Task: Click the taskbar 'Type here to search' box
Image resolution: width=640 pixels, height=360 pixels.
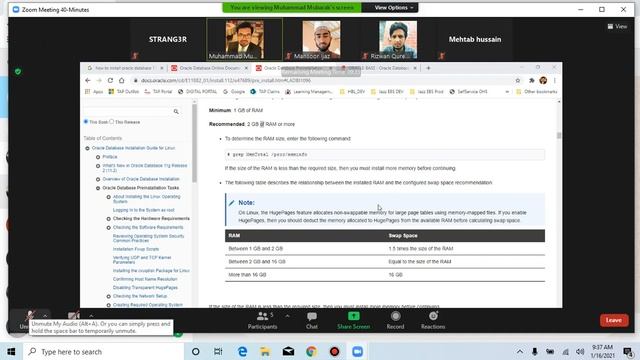Action: (x=103, y=351)
